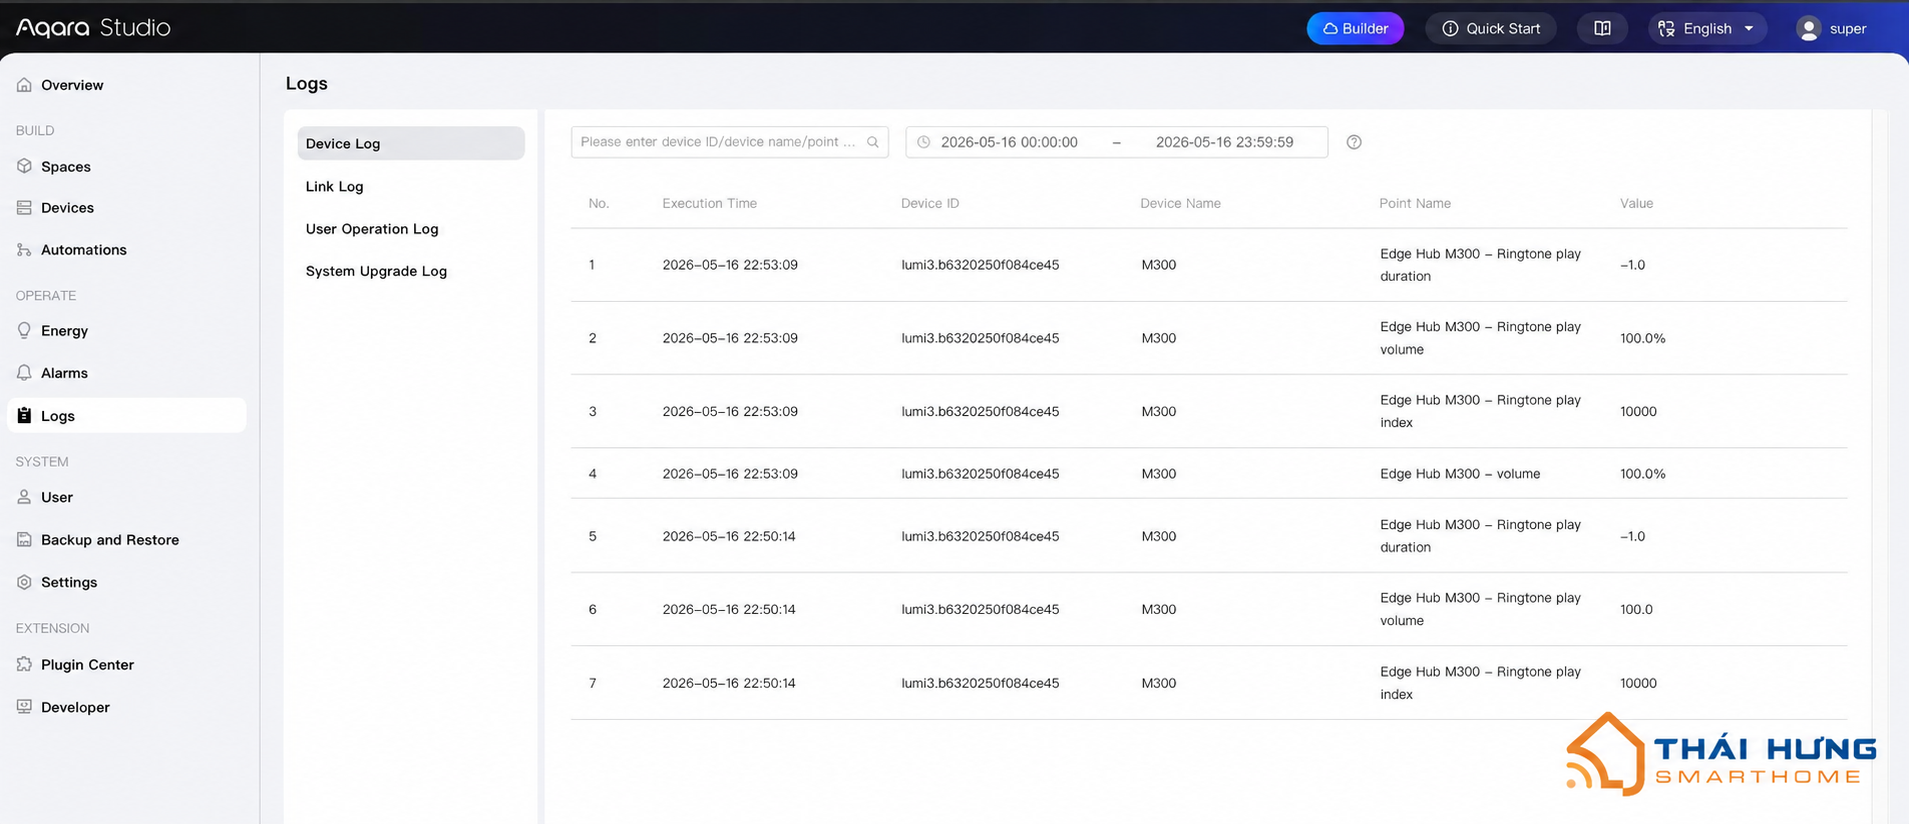1909x824 pixels.
Task: Click the Builder button
Action: [x=1355, y=28]
